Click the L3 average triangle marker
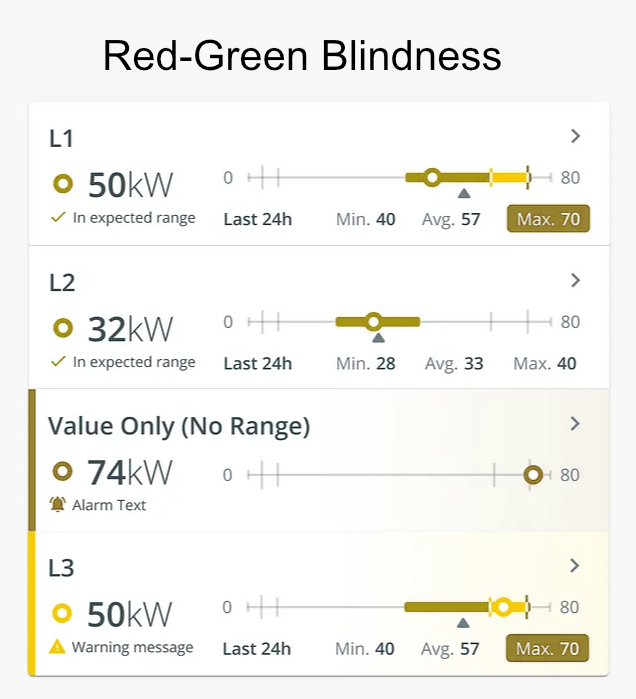 463,624
